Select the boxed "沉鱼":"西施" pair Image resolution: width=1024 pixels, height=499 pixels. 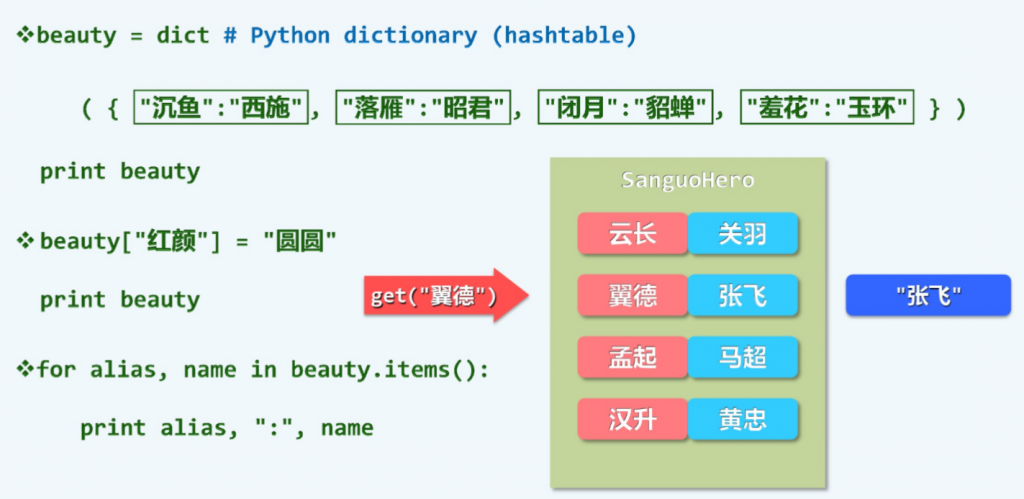pyautogui.click(x=221, y=108)
